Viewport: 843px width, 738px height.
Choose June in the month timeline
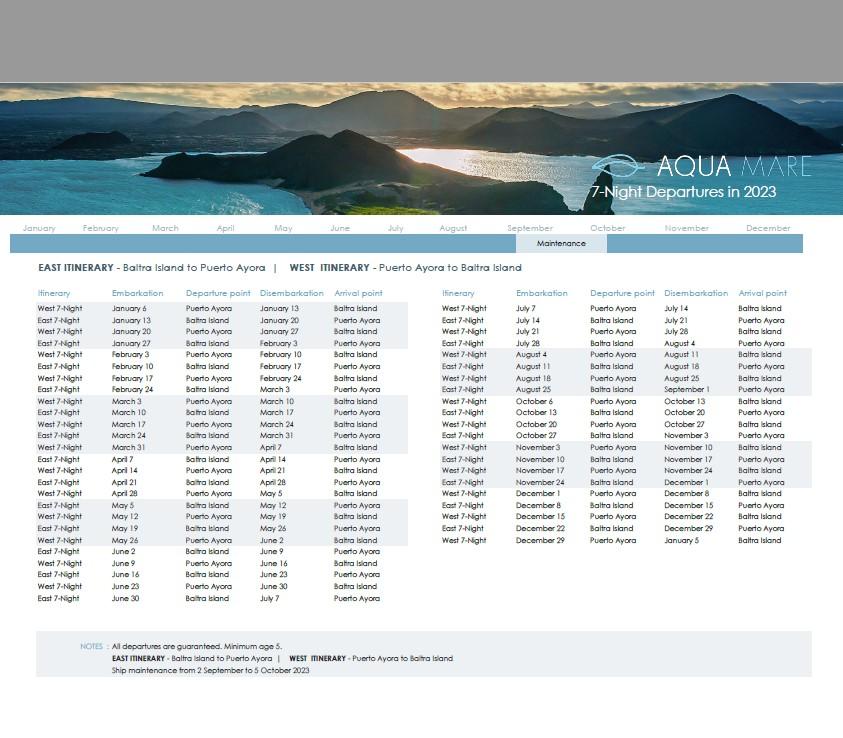pyautogui.click(x=340, y=228)
